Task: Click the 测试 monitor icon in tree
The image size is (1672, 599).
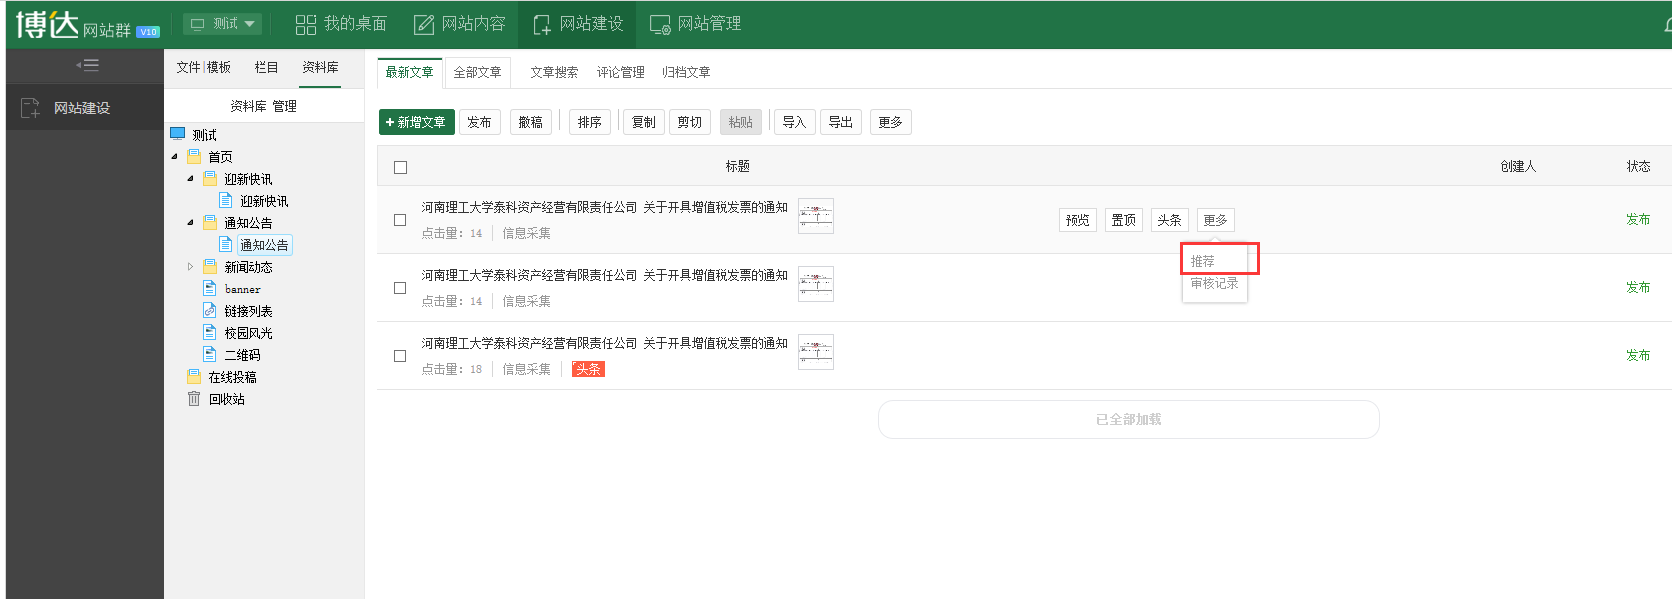Action: pyautogui.click(x=178, y=134)
